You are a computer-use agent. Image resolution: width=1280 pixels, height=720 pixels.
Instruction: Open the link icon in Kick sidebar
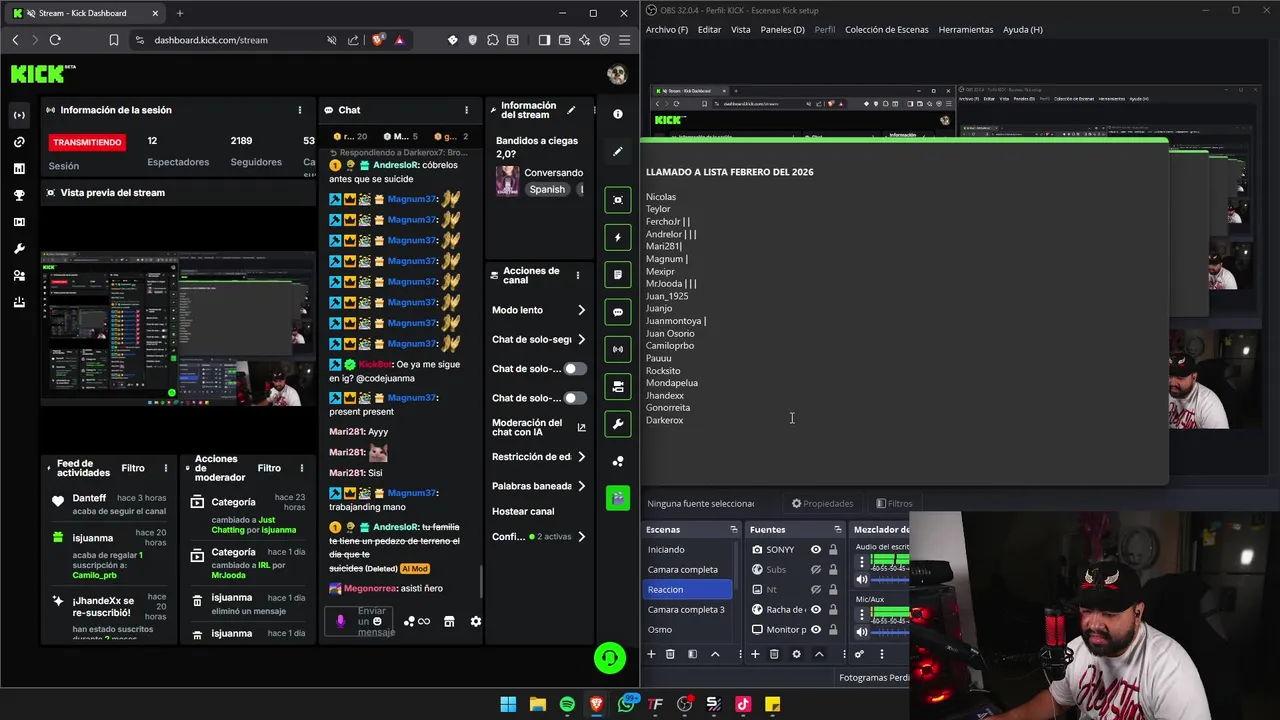pyautogui.click(x=19, y=142)
